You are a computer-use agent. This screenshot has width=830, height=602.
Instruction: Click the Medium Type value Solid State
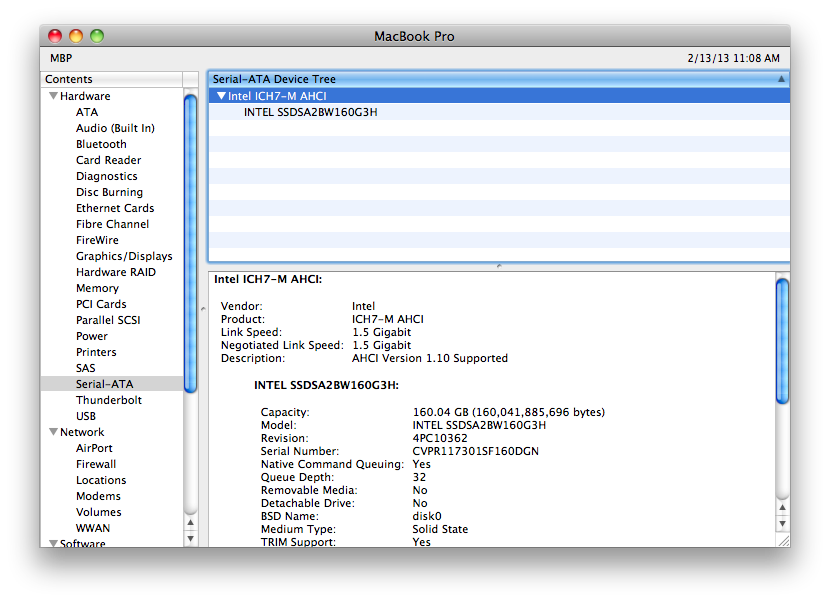click(440, 529)
